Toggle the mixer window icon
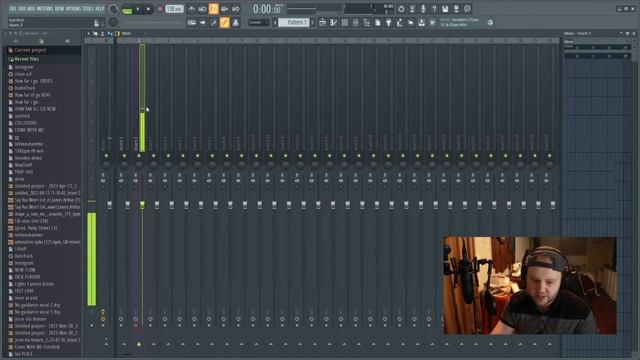The width and height of the screenshot is (640, 360). pos(356,22)
